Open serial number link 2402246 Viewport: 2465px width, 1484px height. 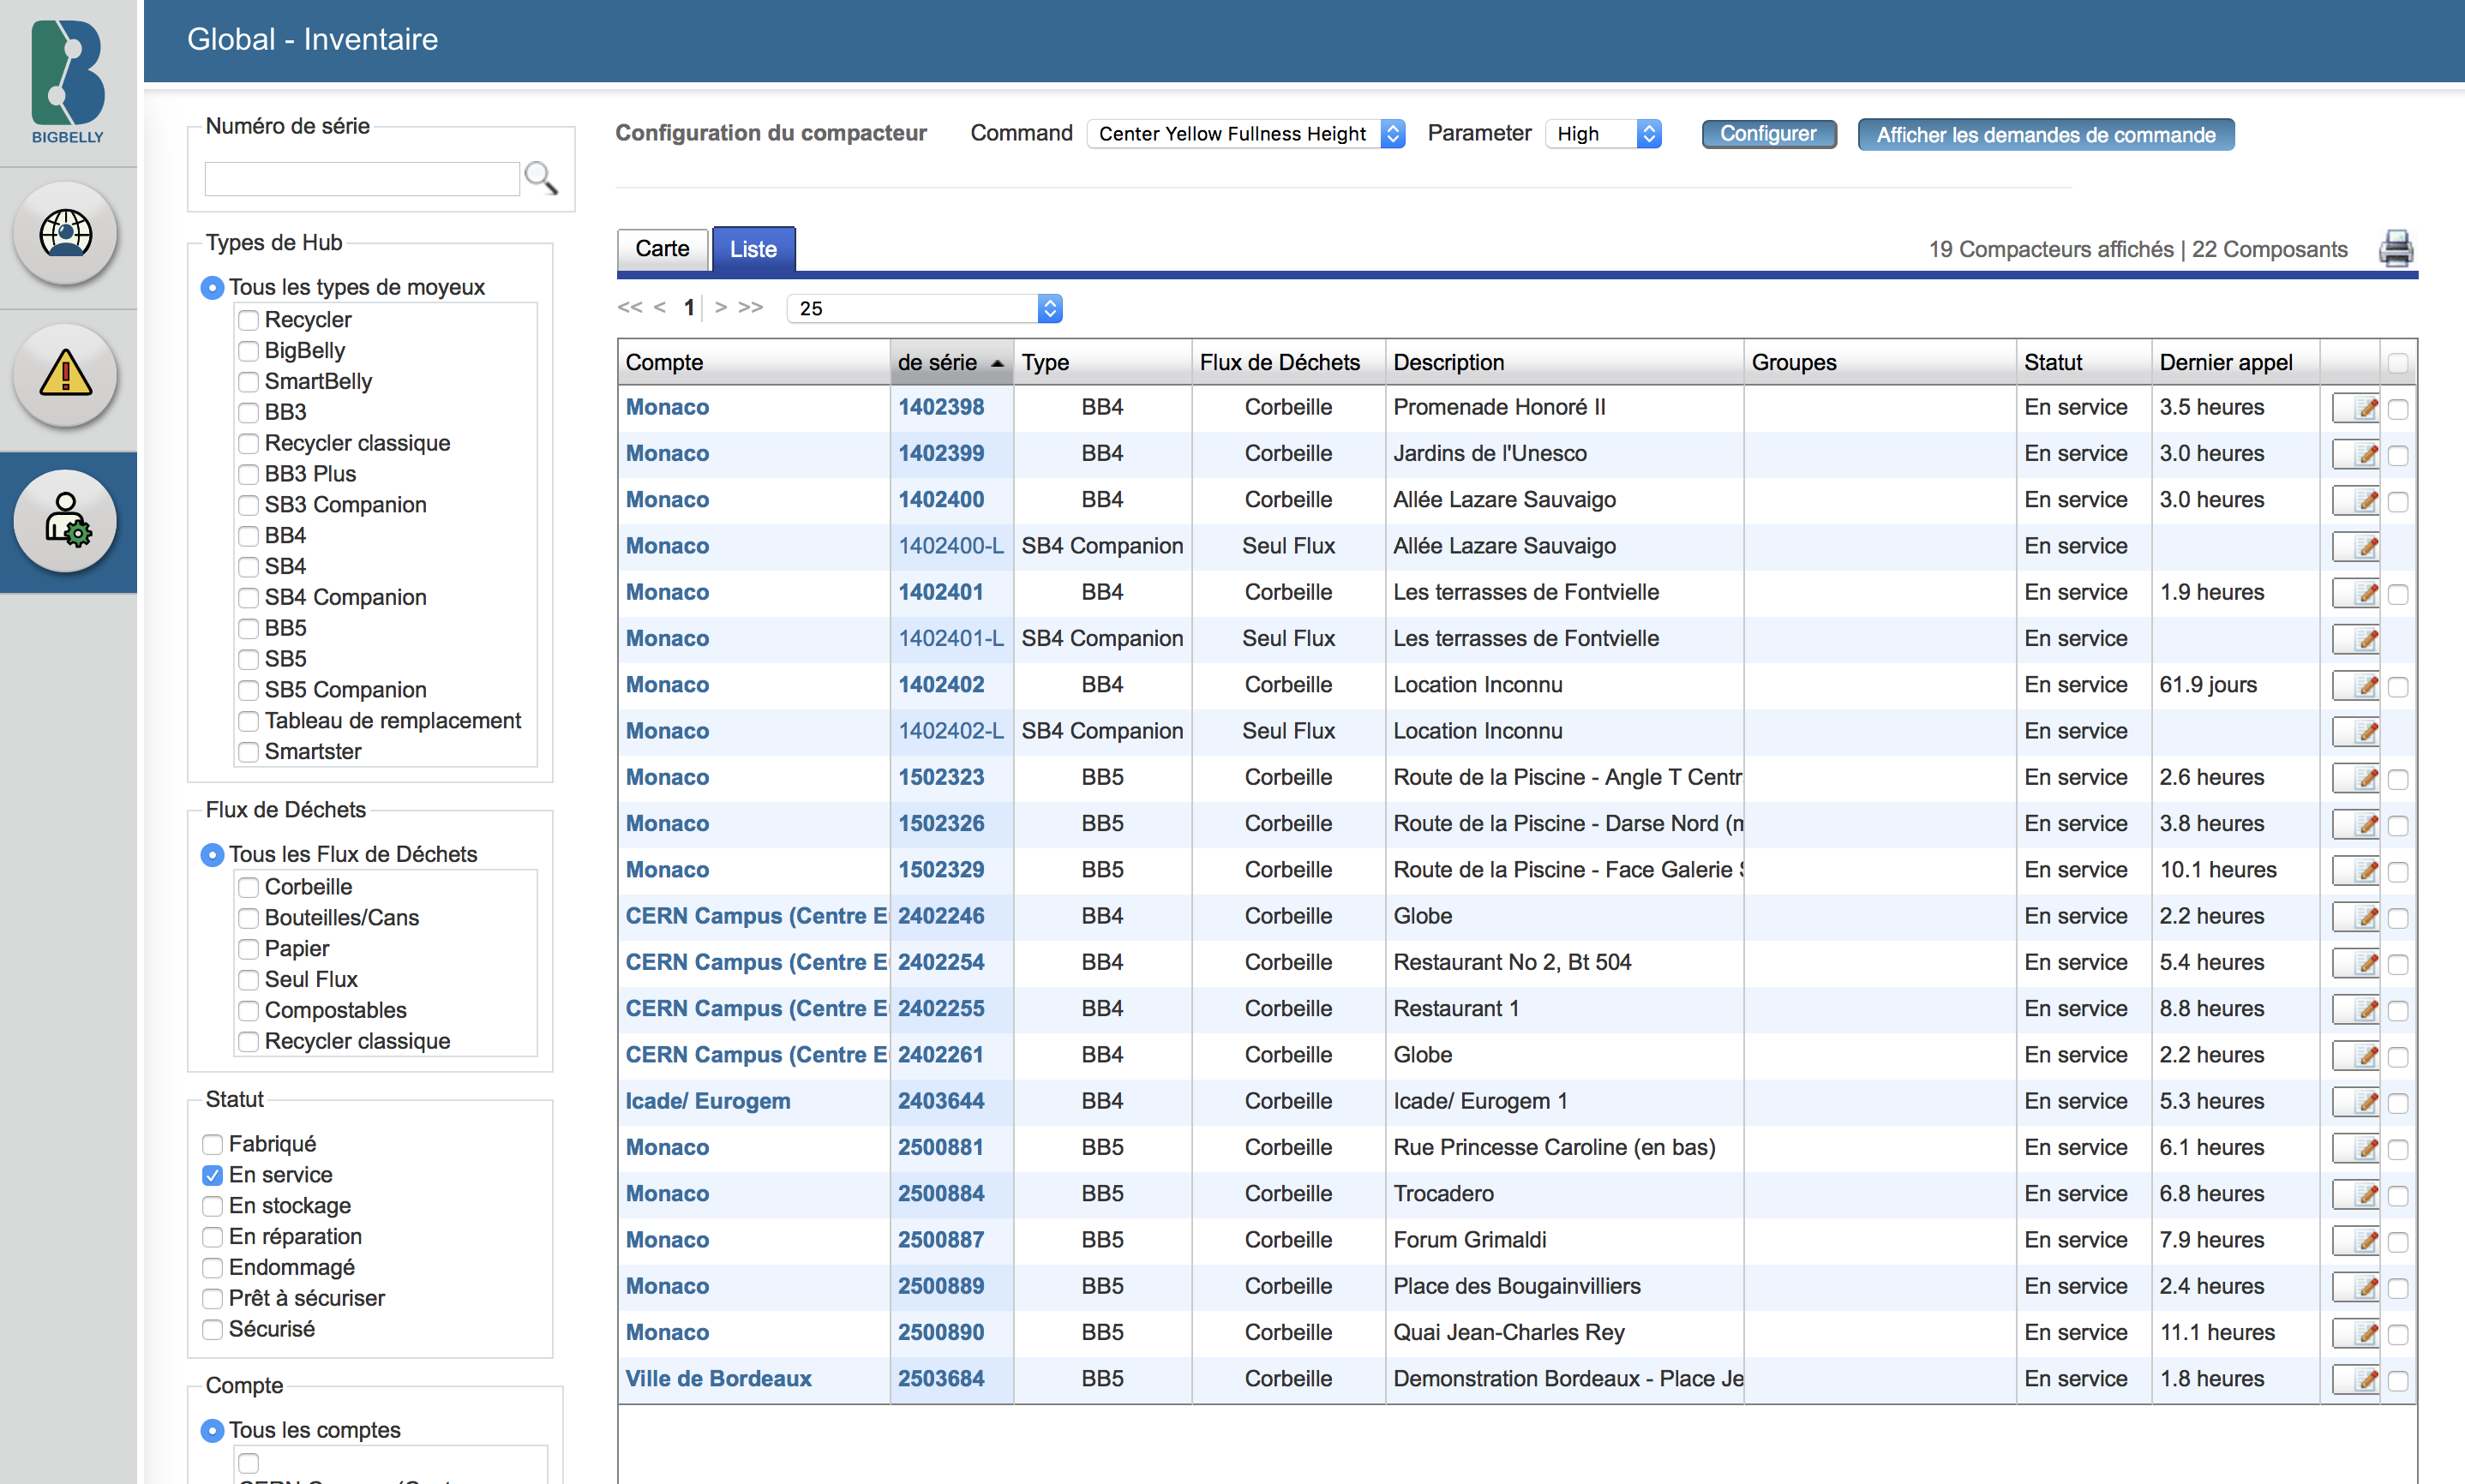pyautogui.click(x=940, y=916)
